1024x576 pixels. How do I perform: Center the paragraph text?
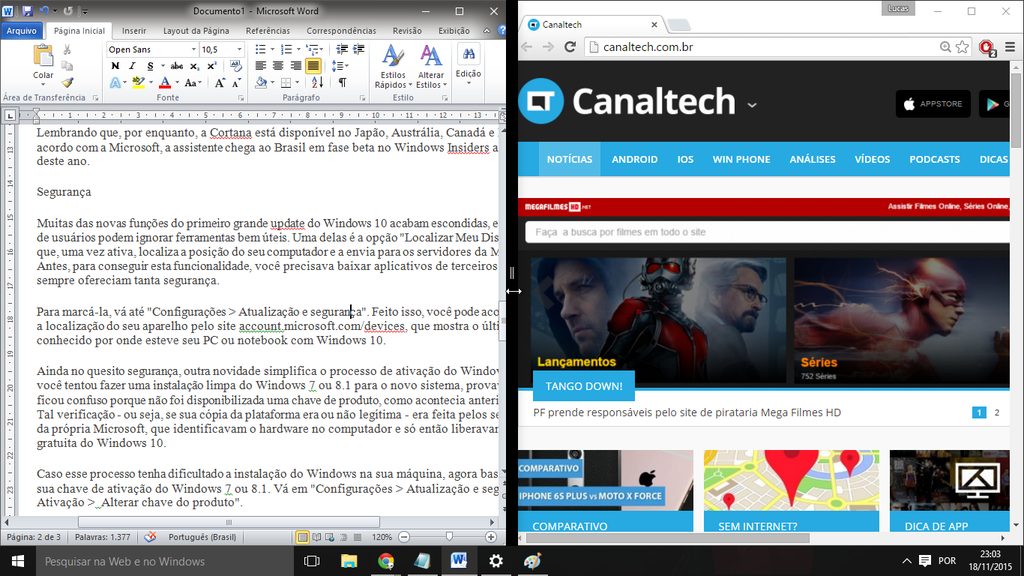278,66
